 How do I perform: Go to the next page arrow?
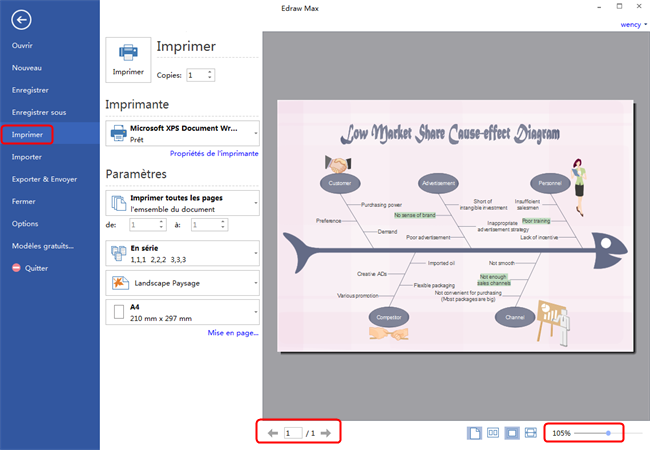331,433
